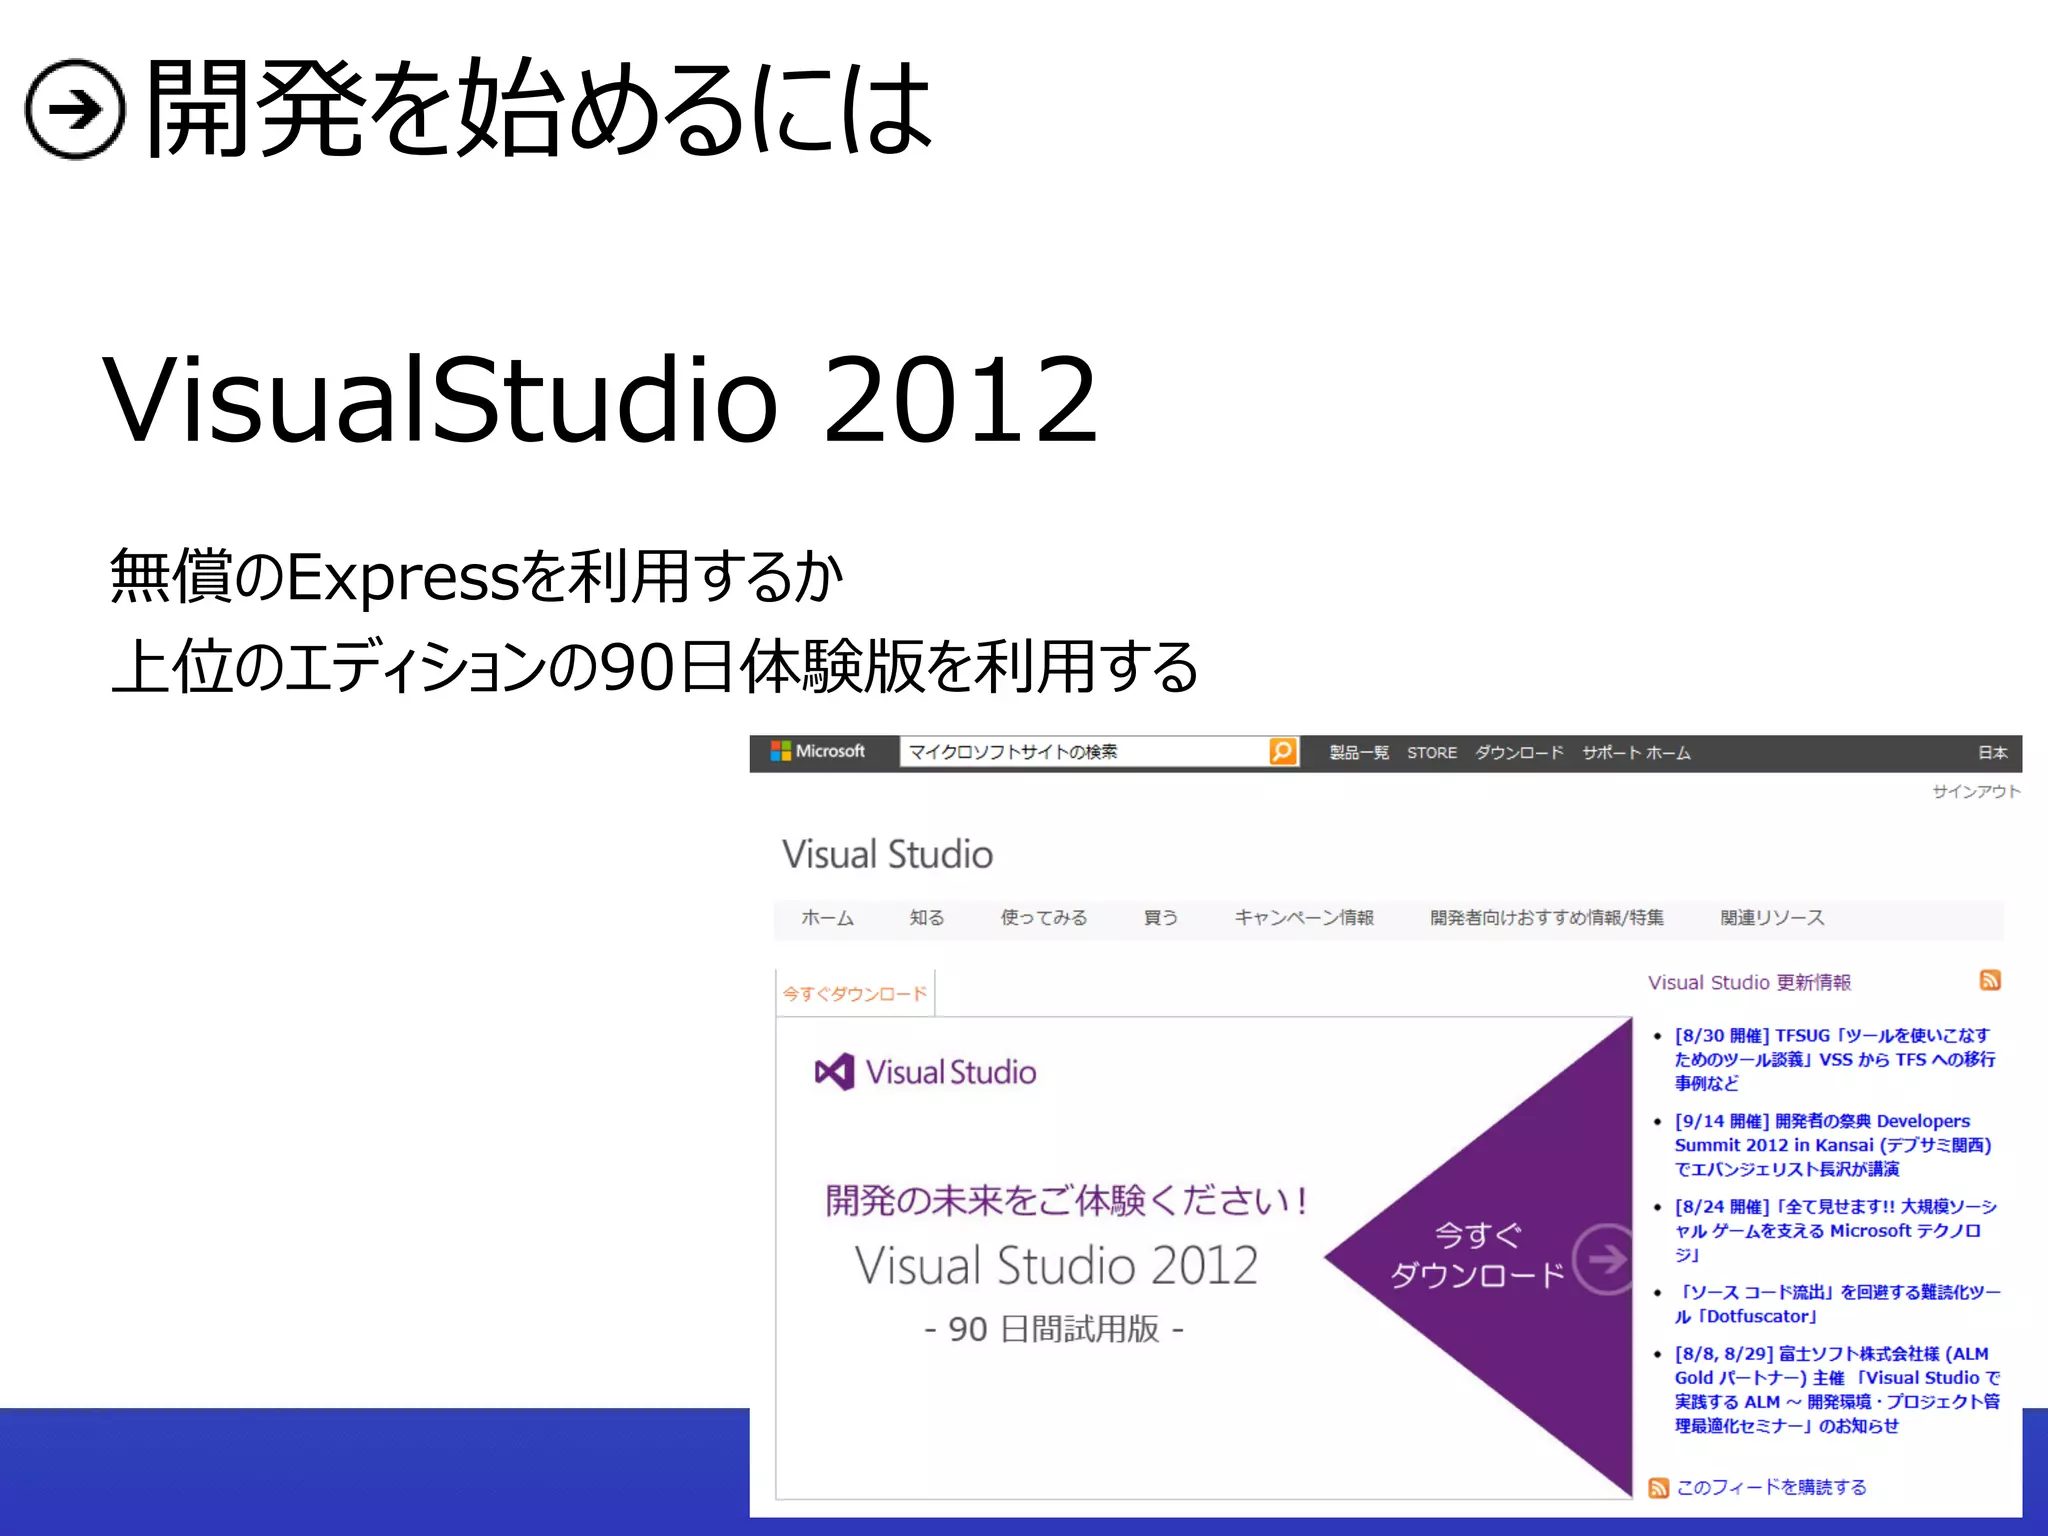Click このフィードを購読する link
The image size is (2048, 1536).
(1772, 1488)
